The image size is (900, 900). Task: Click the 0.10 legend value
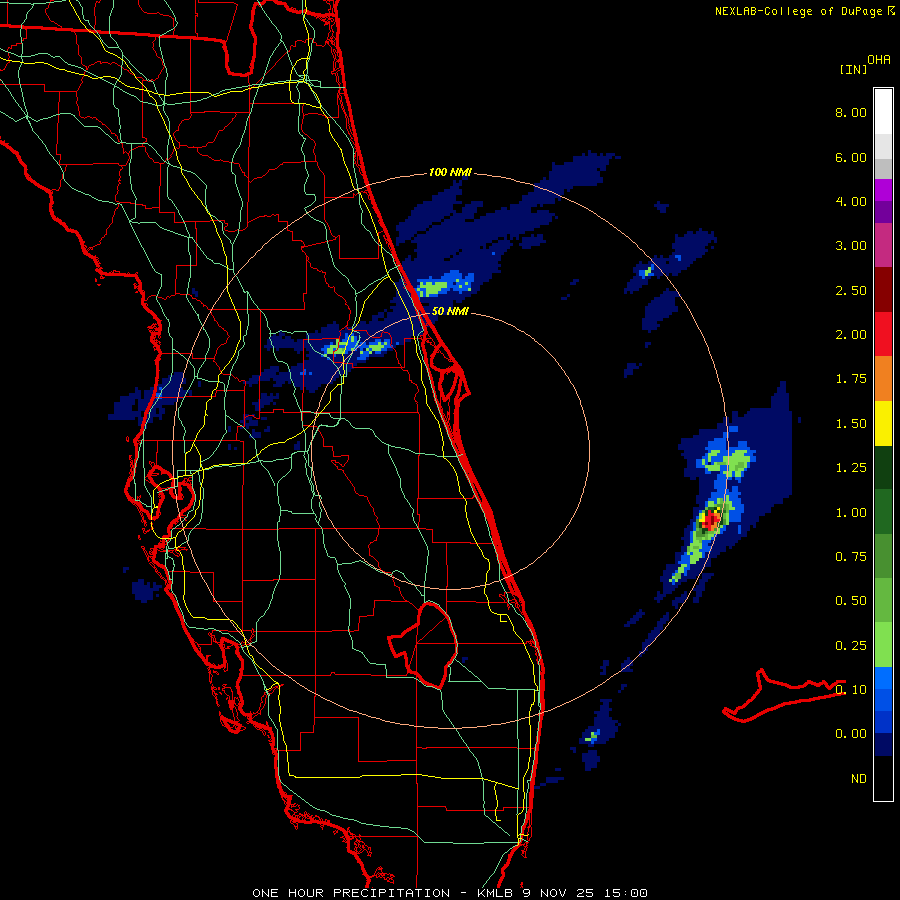pos(851,690)
